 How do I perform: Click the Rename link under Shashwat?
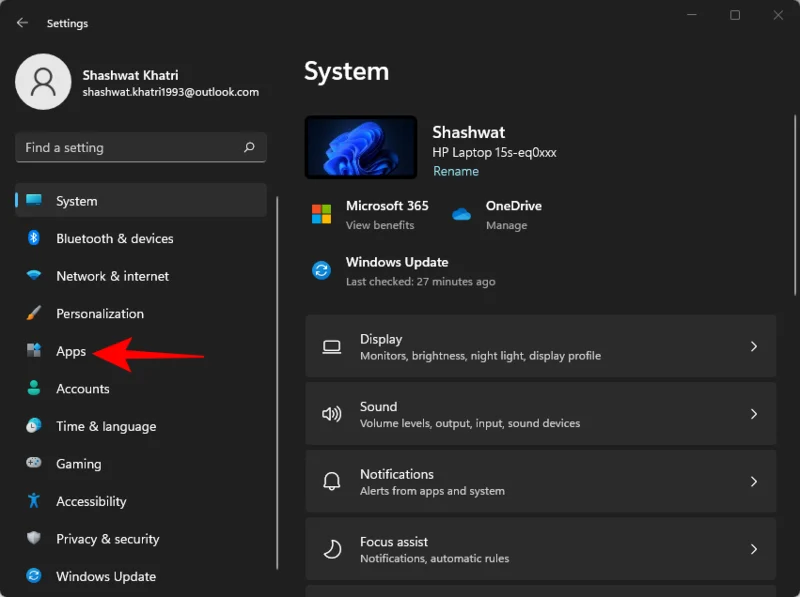pyautogui.click(x=456, y=171)
